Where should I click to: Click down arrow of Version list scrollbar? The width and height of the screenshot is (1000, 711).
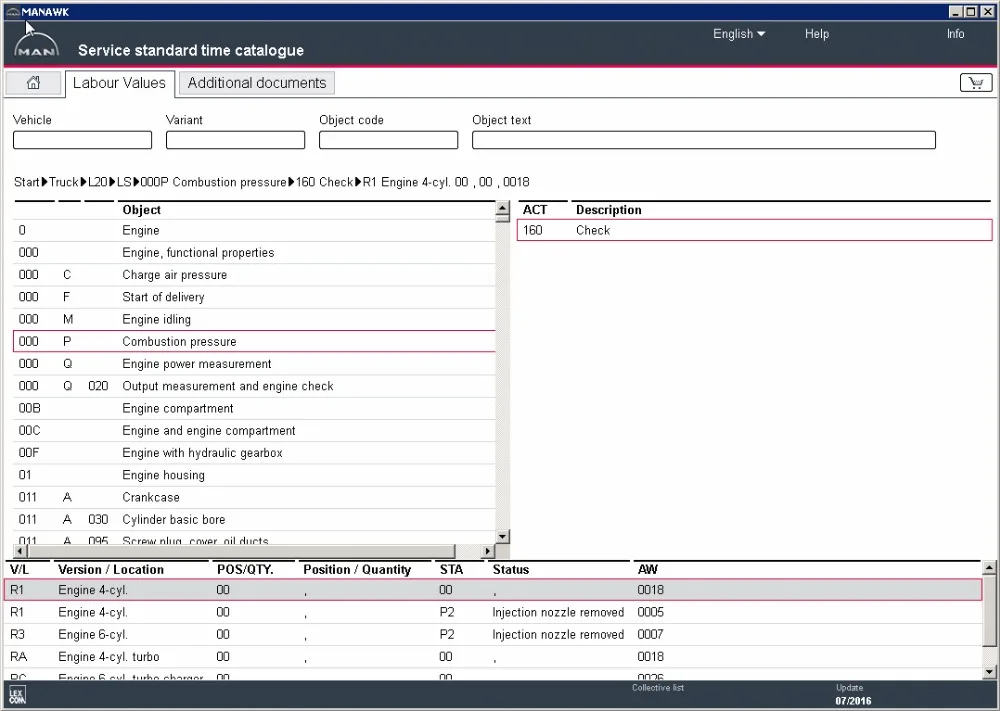pos(989,671)
